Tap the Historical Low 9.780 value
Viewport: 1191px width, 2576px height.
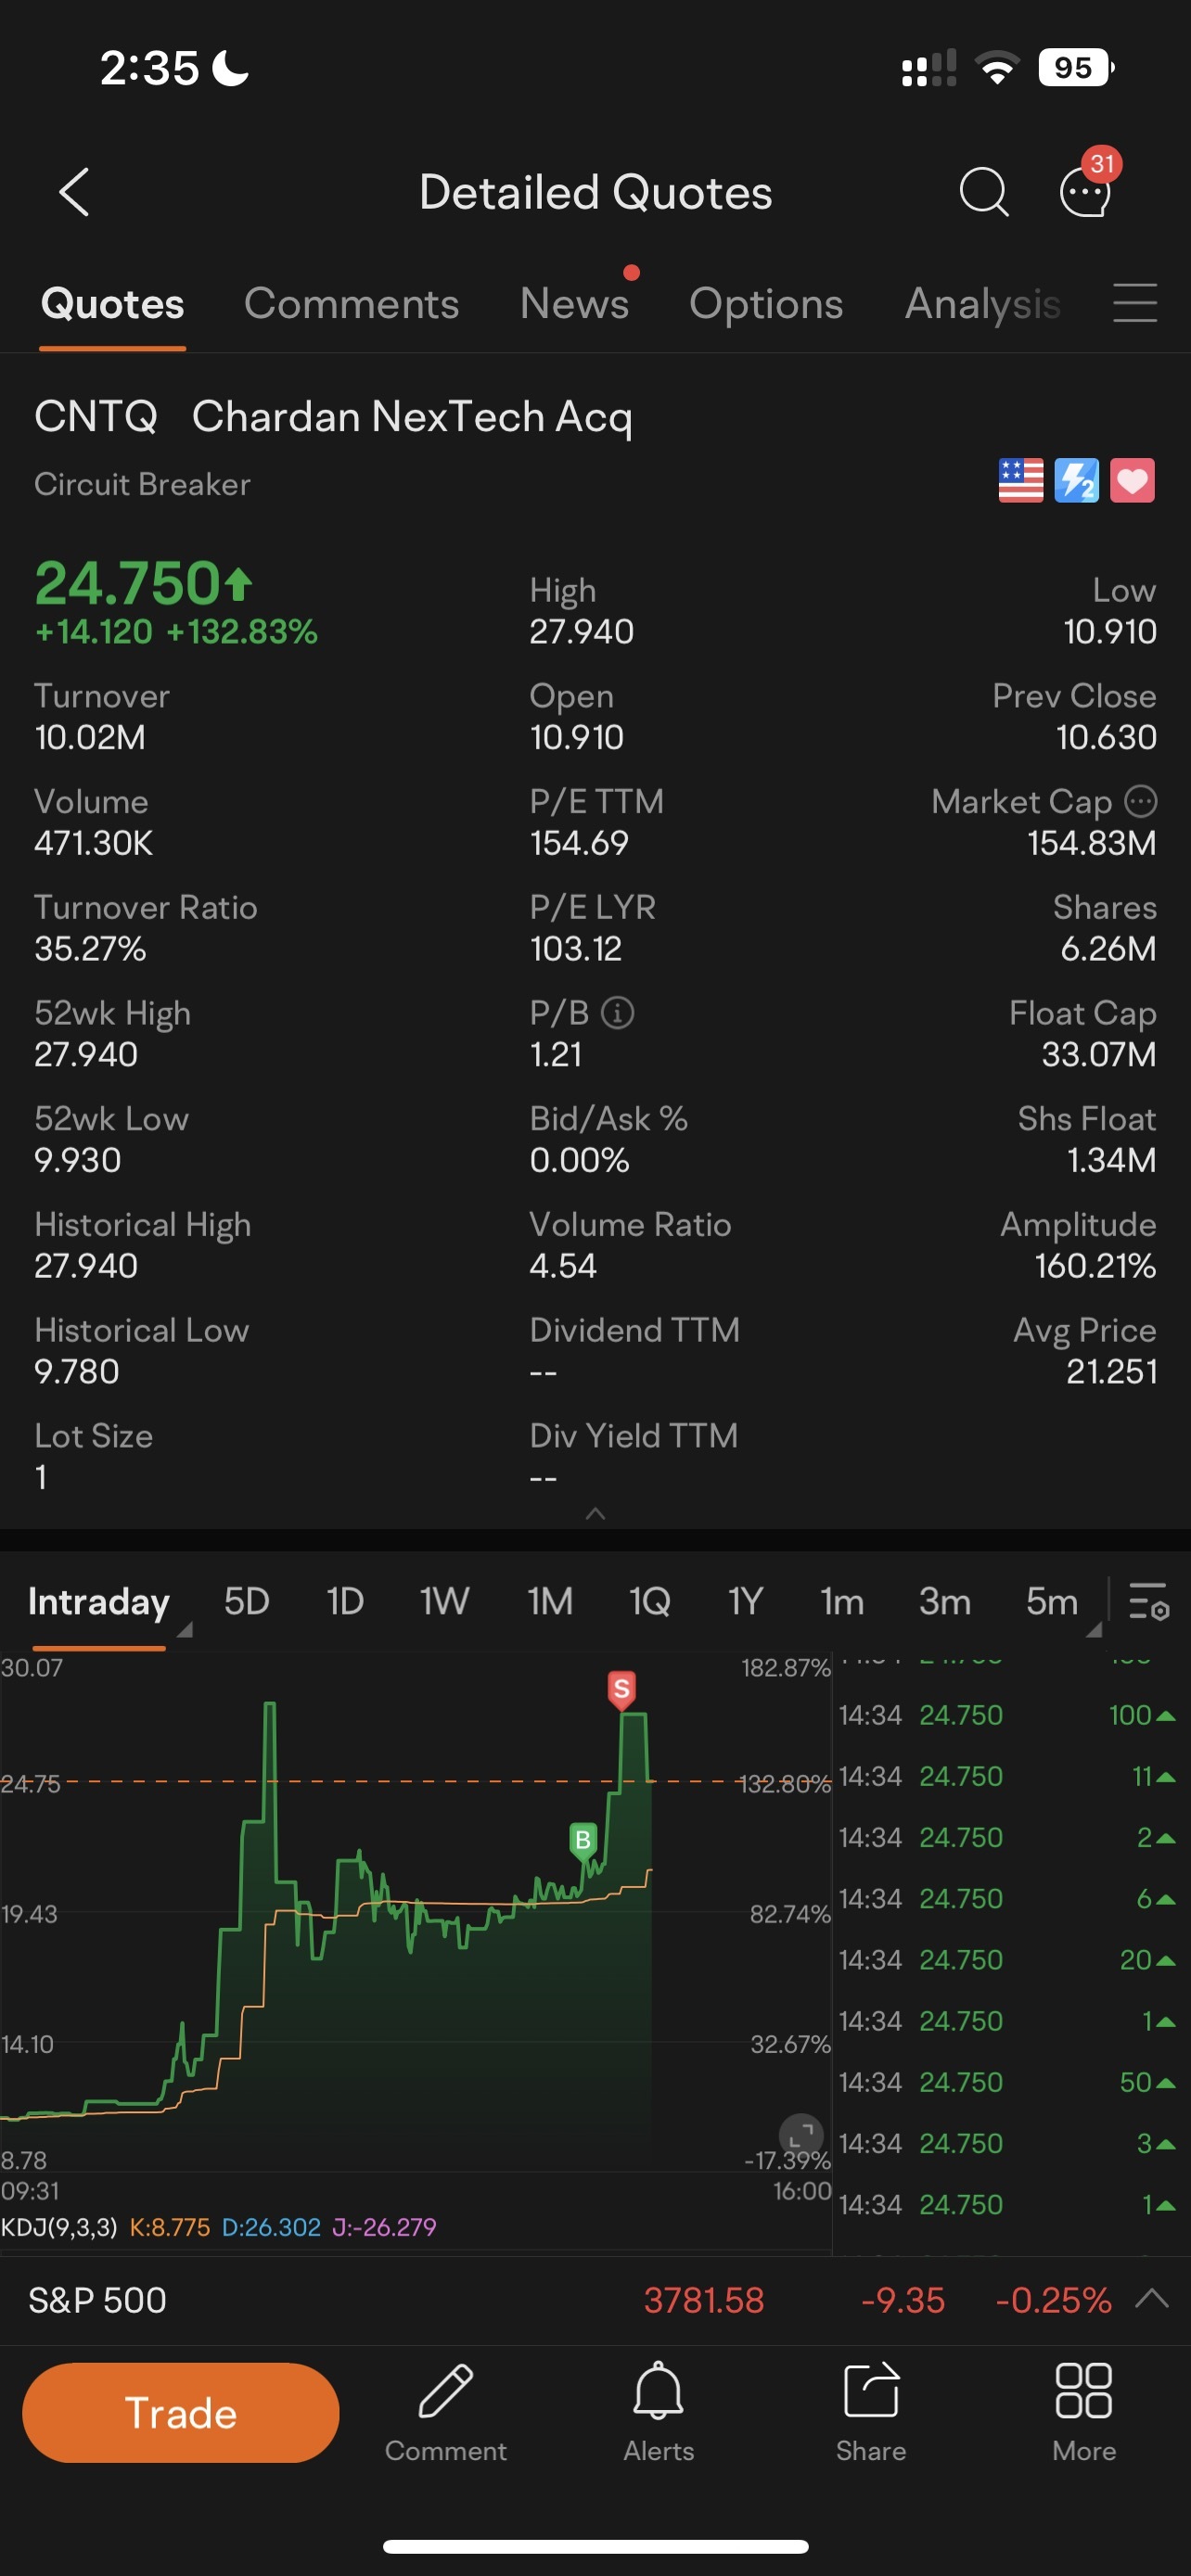coord(77,1371)
